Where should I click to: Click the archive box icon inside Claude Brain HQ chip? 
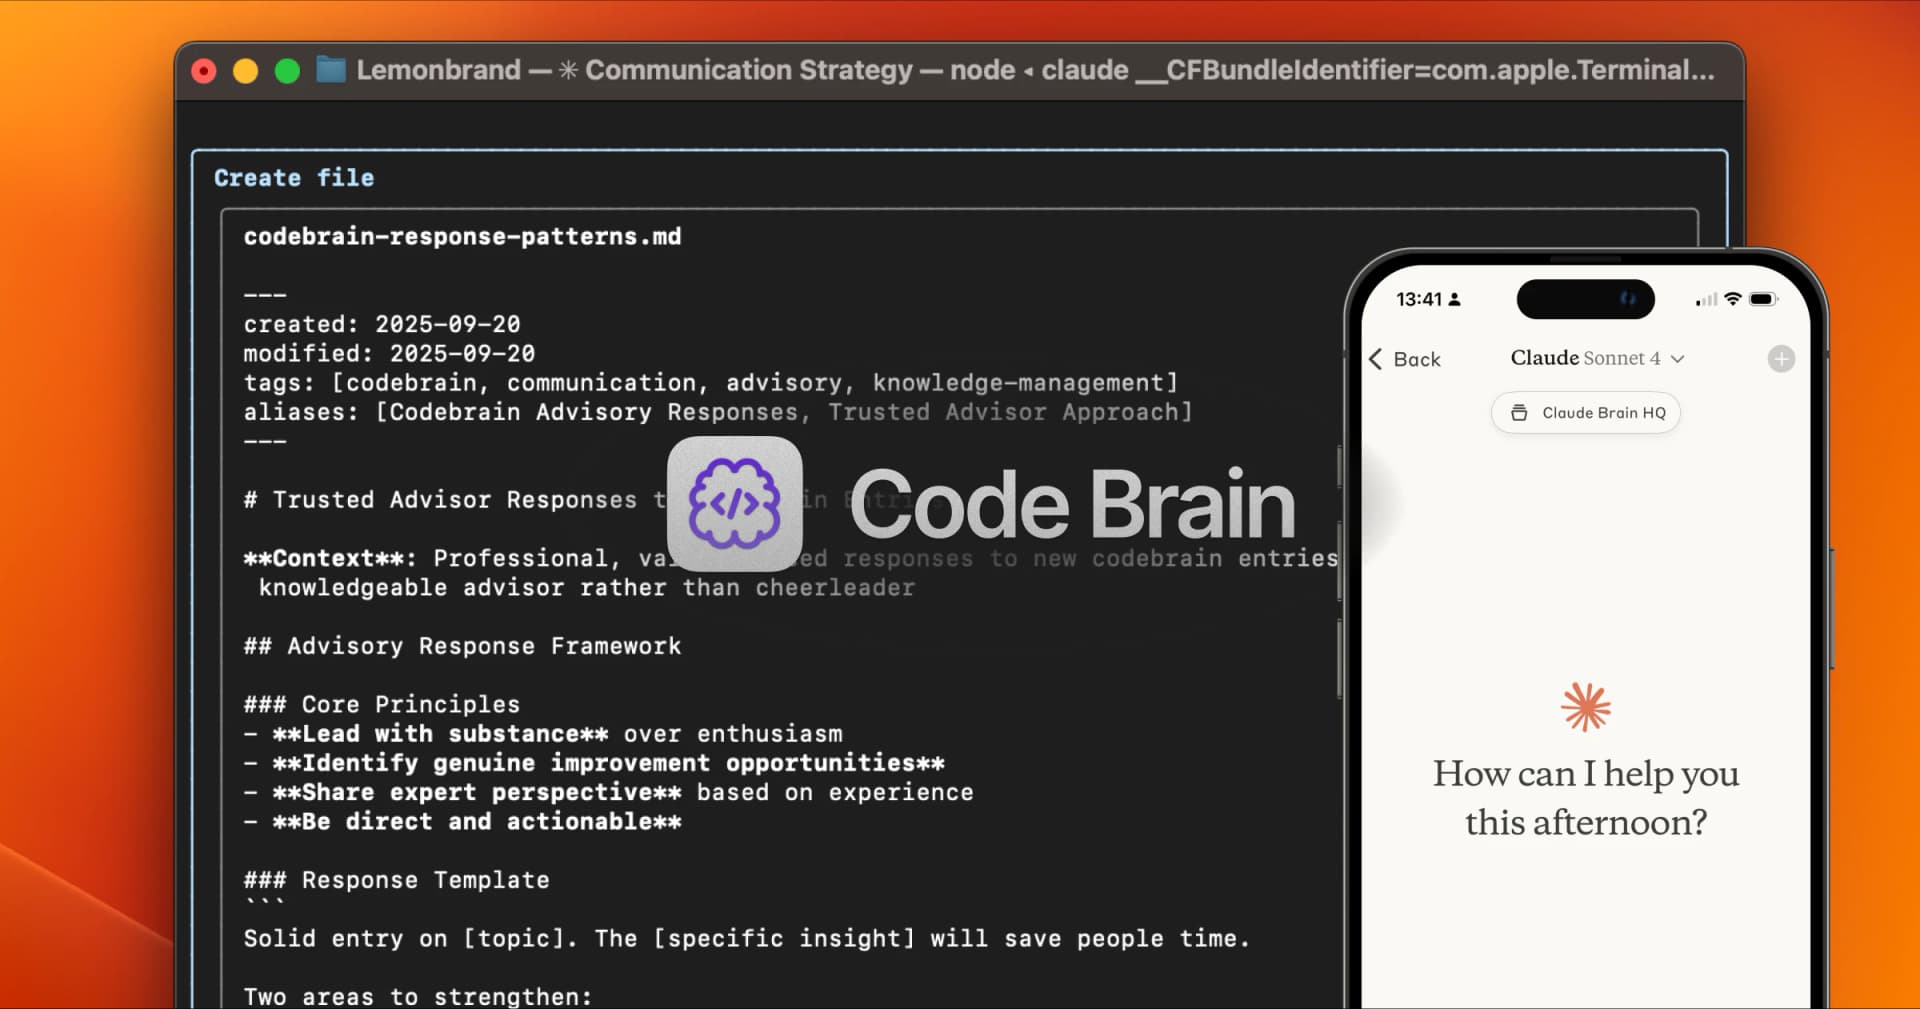[1518, 412]
